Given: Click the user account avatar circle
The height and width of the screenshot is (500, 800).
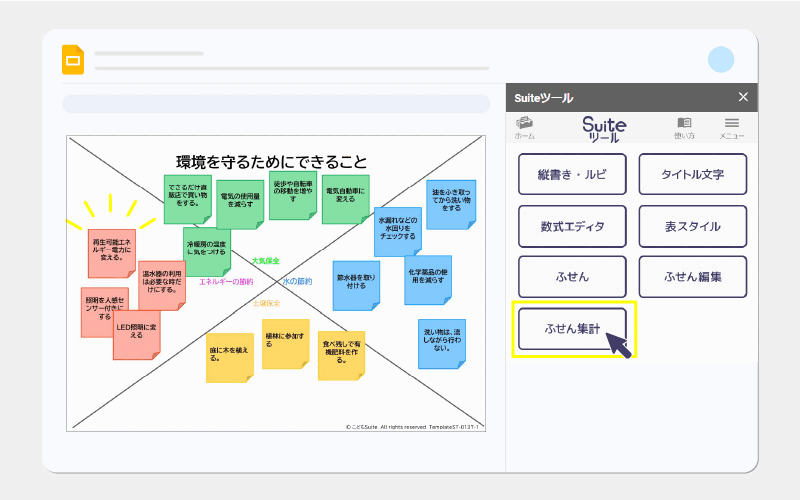Looking at the screenshot, I should [720, 59].
